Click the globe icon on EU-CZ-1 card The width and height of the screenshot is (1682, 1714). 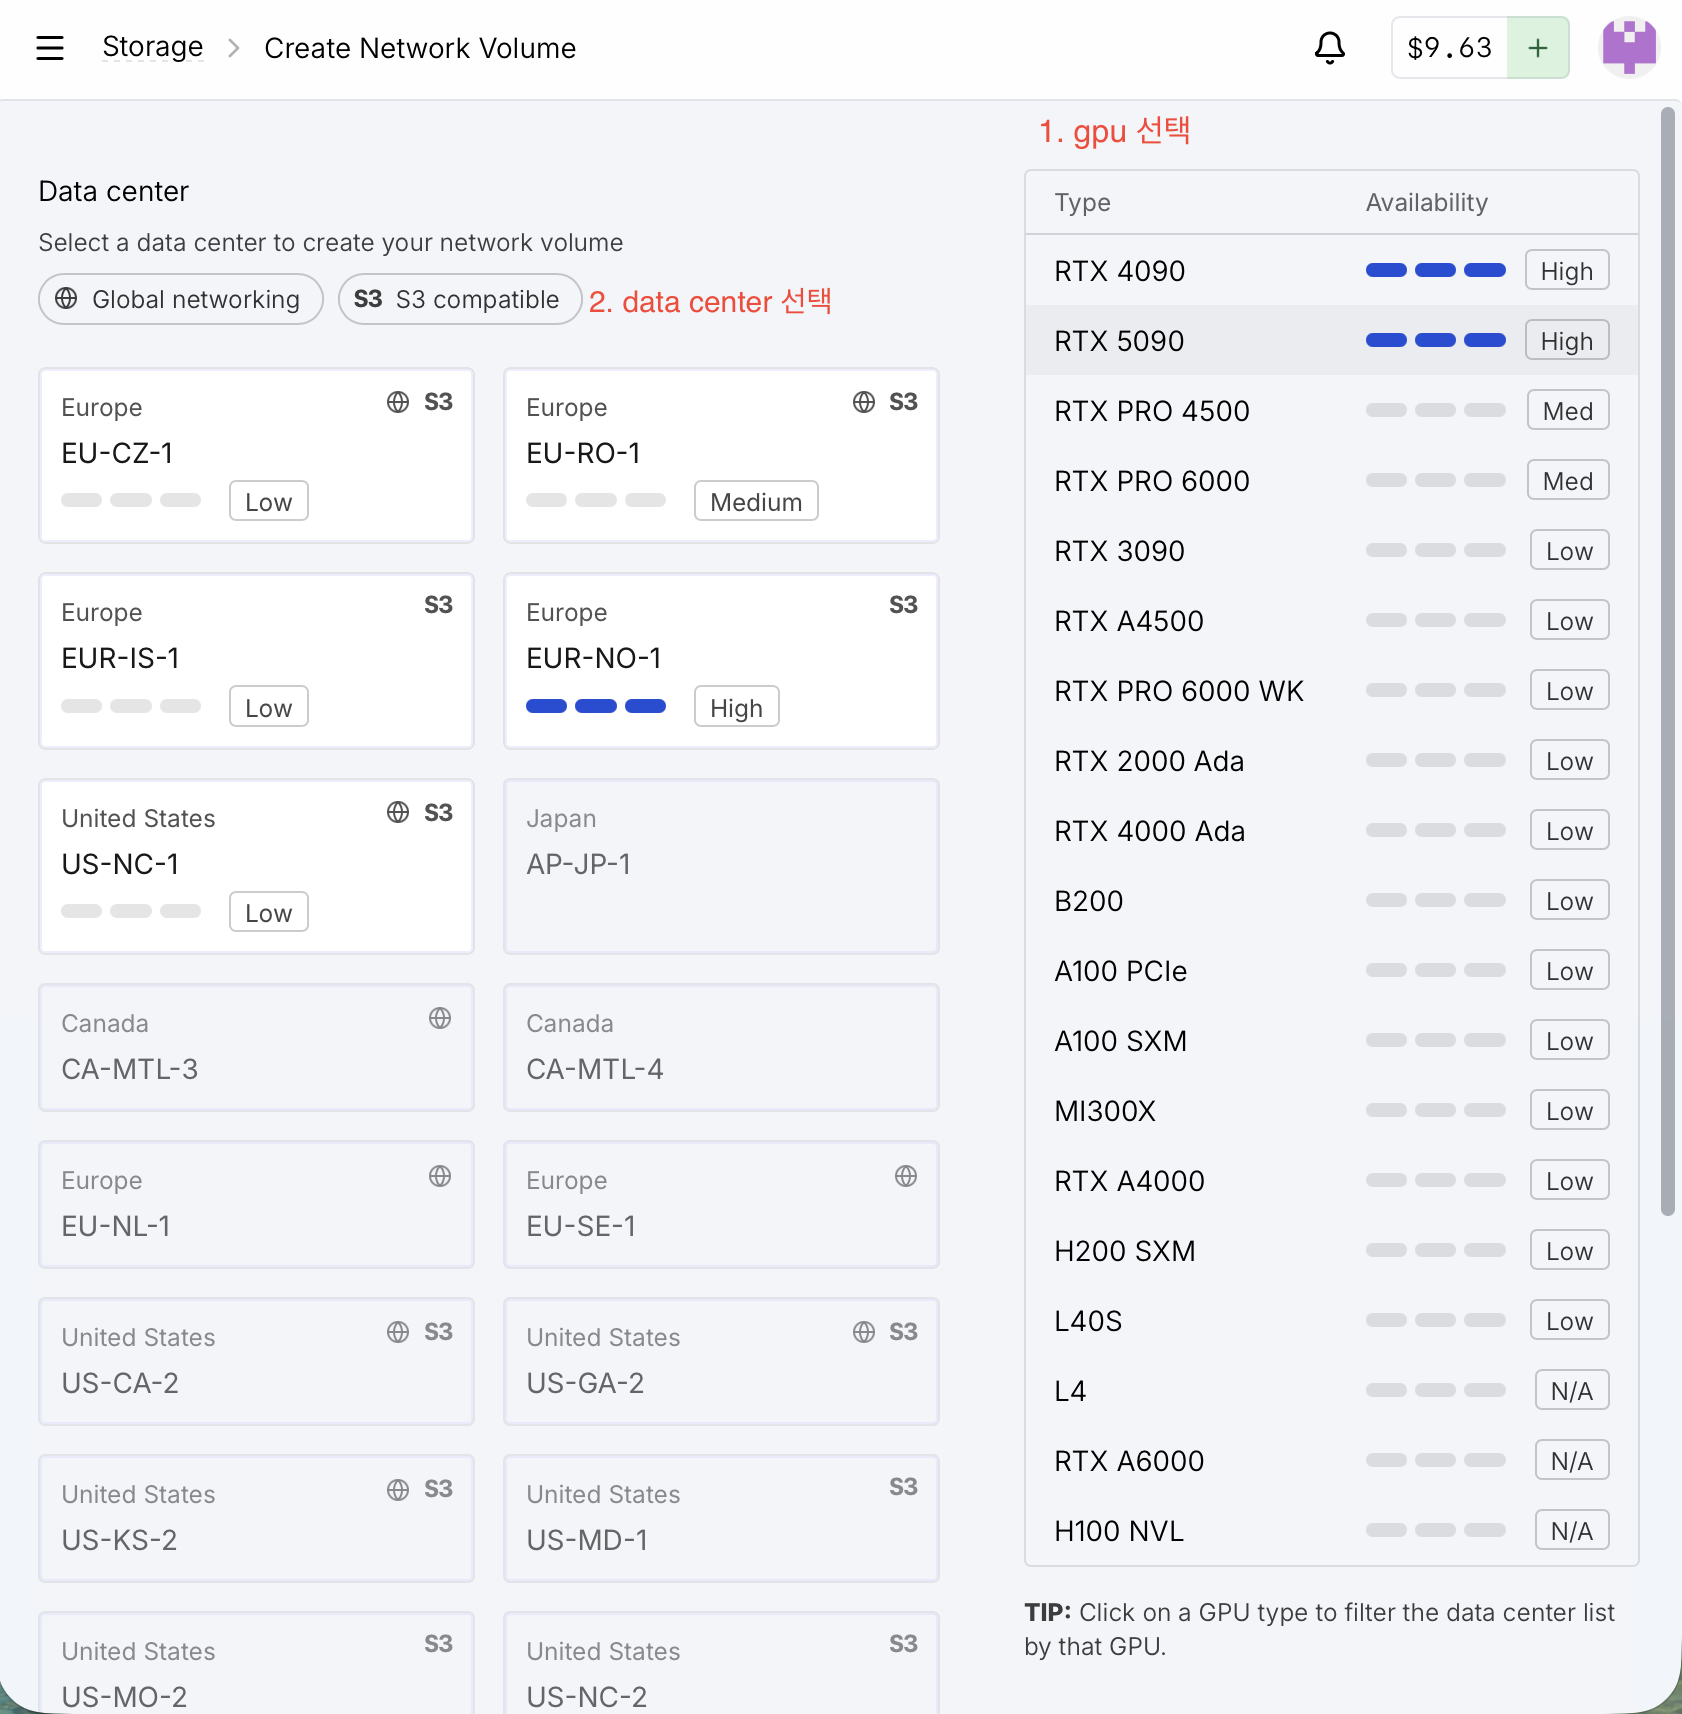click(x=398, y=402)
